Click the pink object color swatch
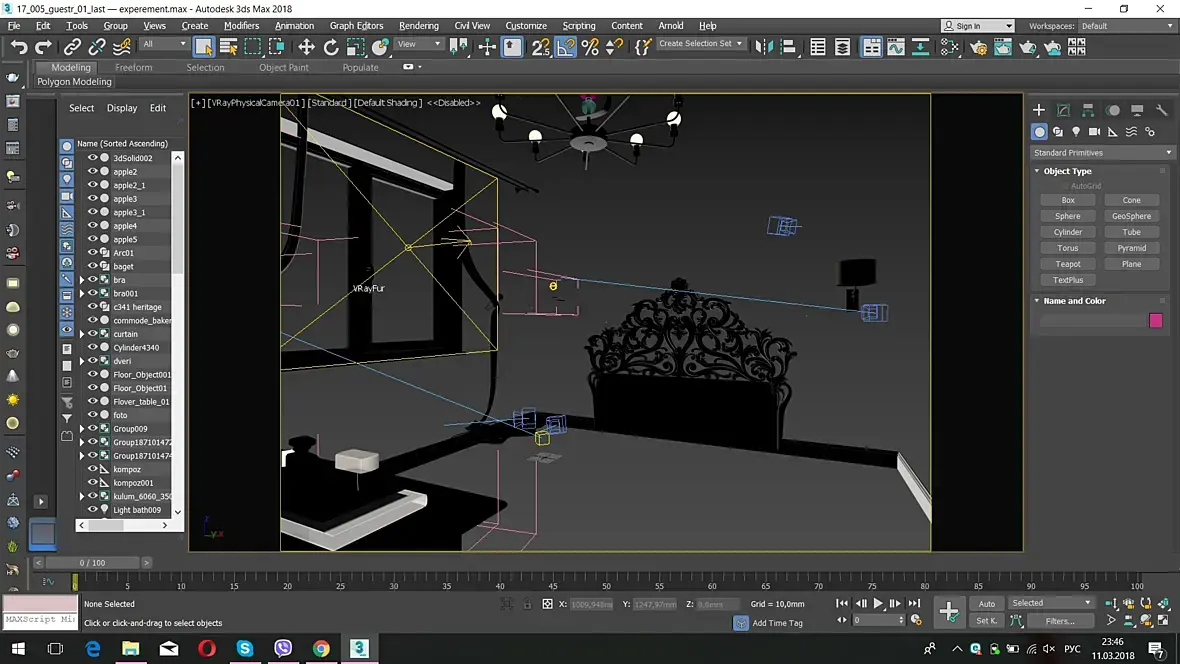The image size is (1180, 664). [x=1155, y=321]
